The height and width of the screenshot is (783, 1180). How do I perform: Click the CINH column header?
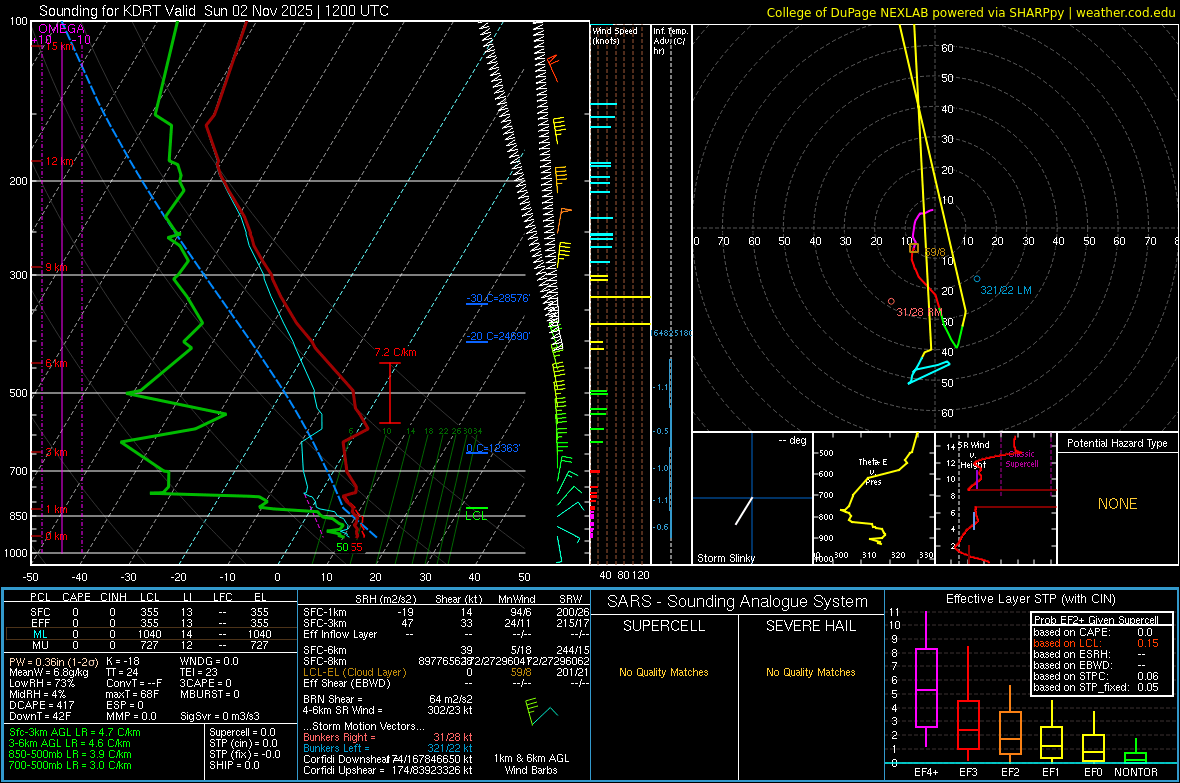coord(113,597)
